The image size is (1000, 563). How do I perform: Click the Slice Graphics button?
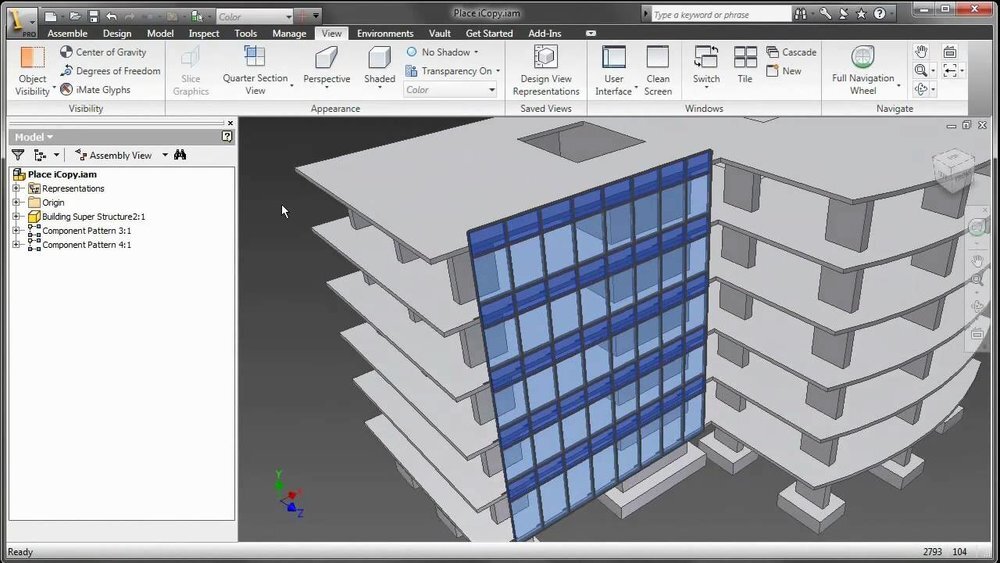pyautogui.click(x=191, y=70)
